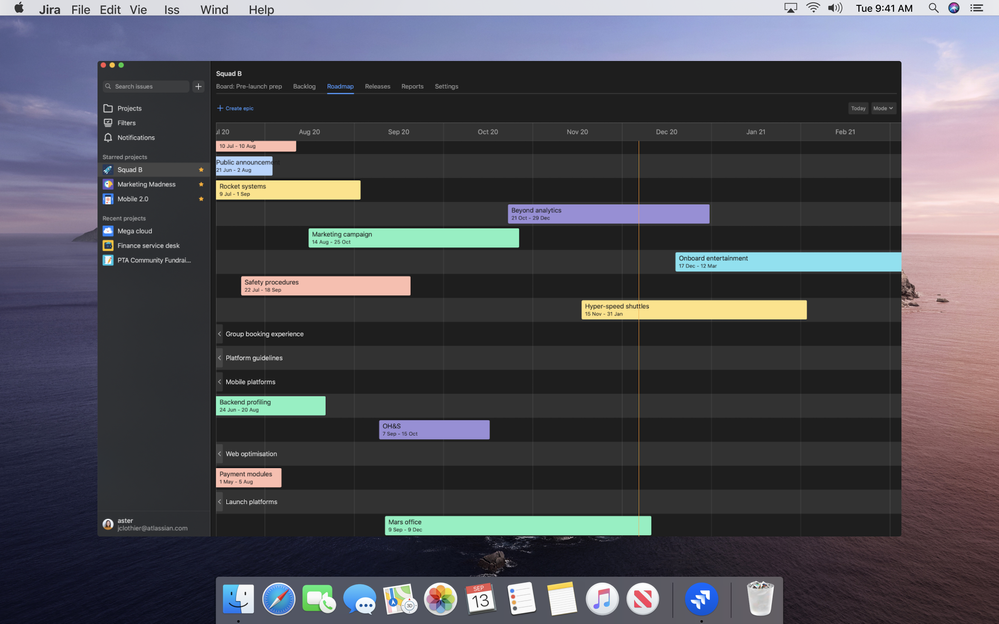Image resolution: width=999 pixels, height=624 pixels.
Task: Select the Filters icon in sidebar
Action: click(x=108, y=123)
